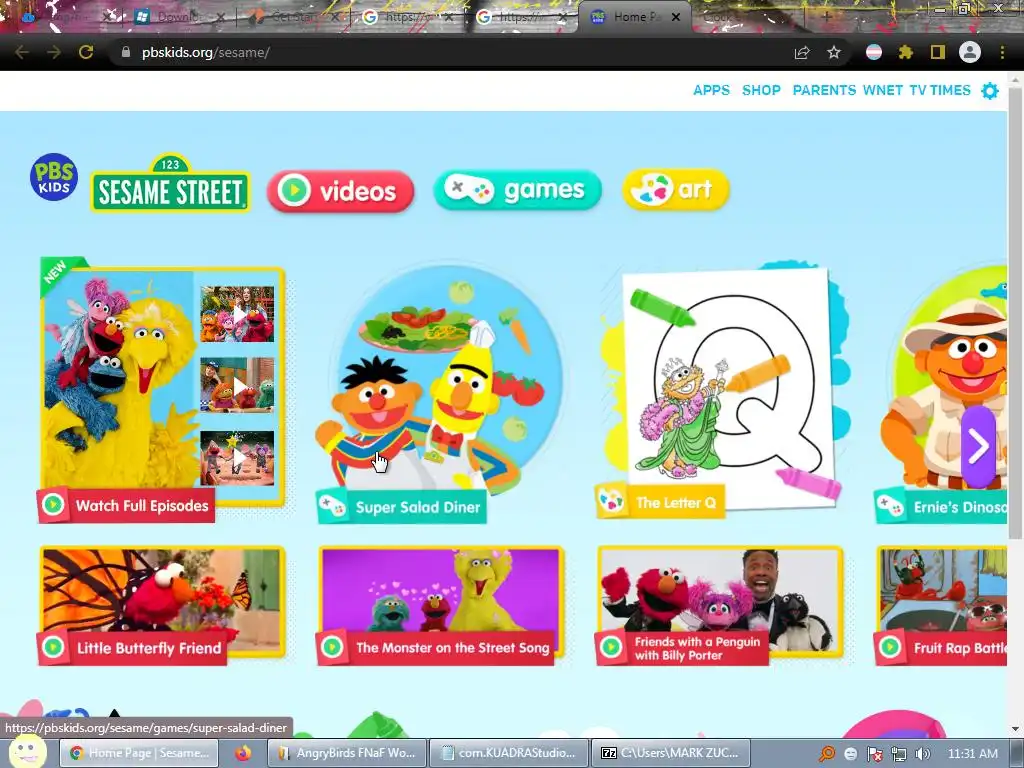Click play icon beside Fruit Rap Battle

click(889, 647)
